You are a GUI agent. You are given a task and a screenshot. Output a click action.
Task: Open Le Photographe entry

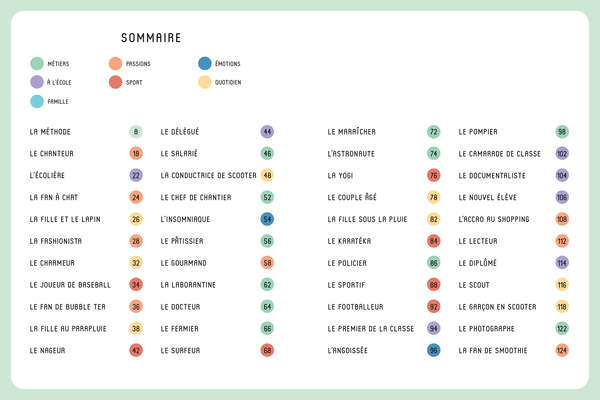point(487,329)
